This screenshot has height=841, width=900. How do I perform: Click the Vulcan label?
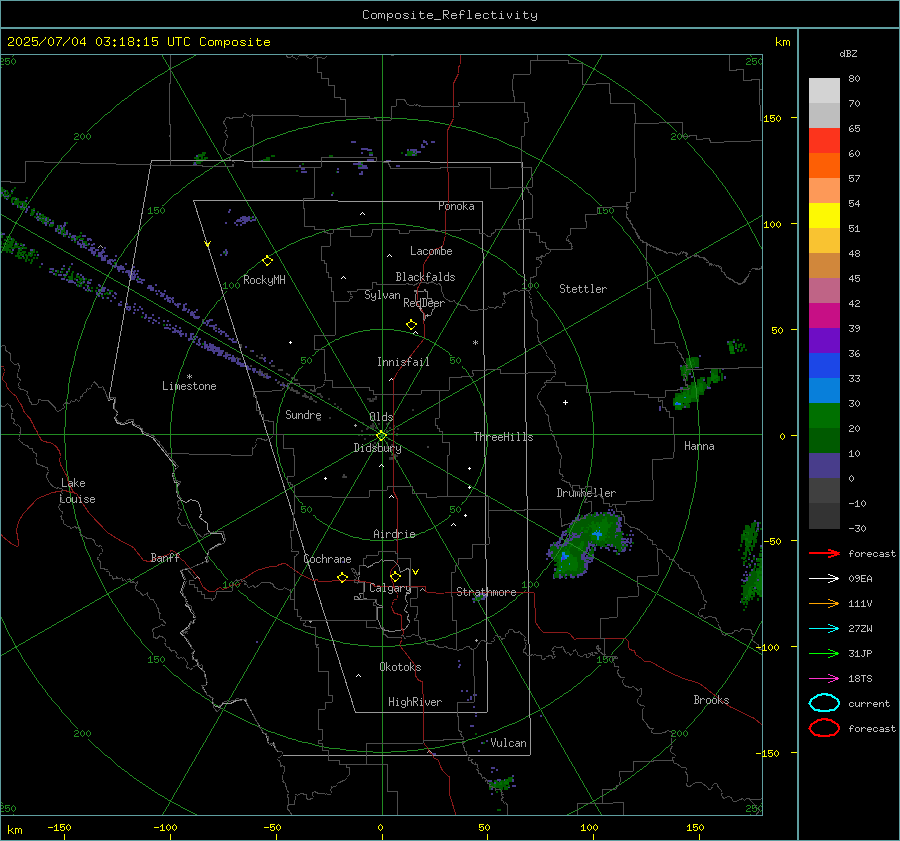[x=508, y=743]
